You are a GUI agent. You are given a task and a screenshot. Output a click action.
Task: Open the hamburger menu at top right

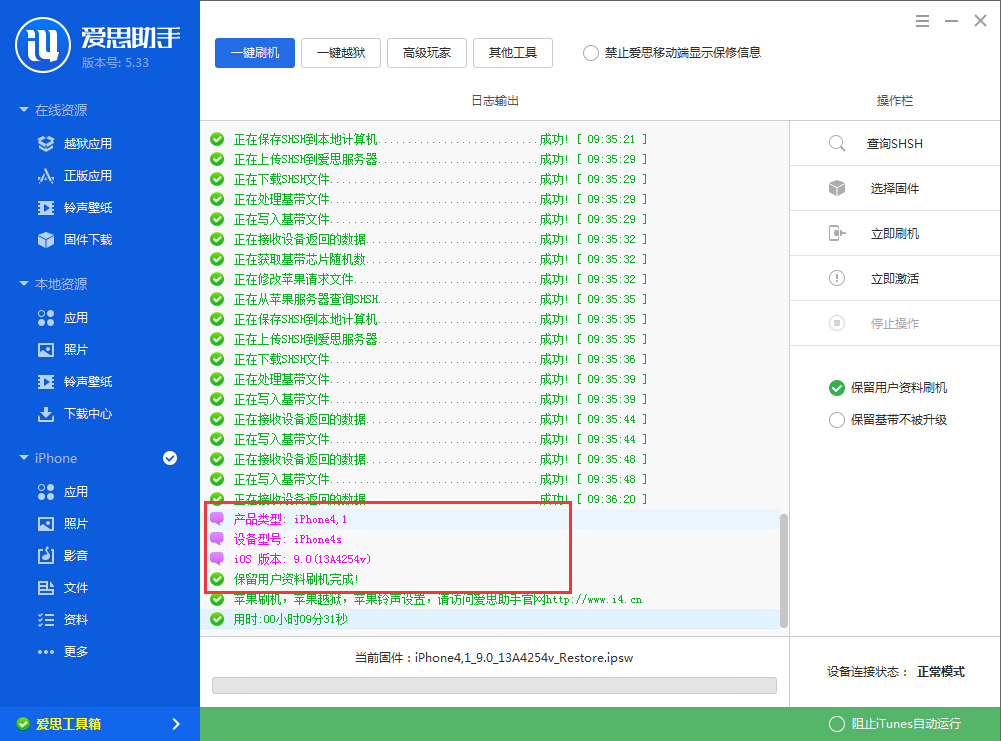point(921,20)
